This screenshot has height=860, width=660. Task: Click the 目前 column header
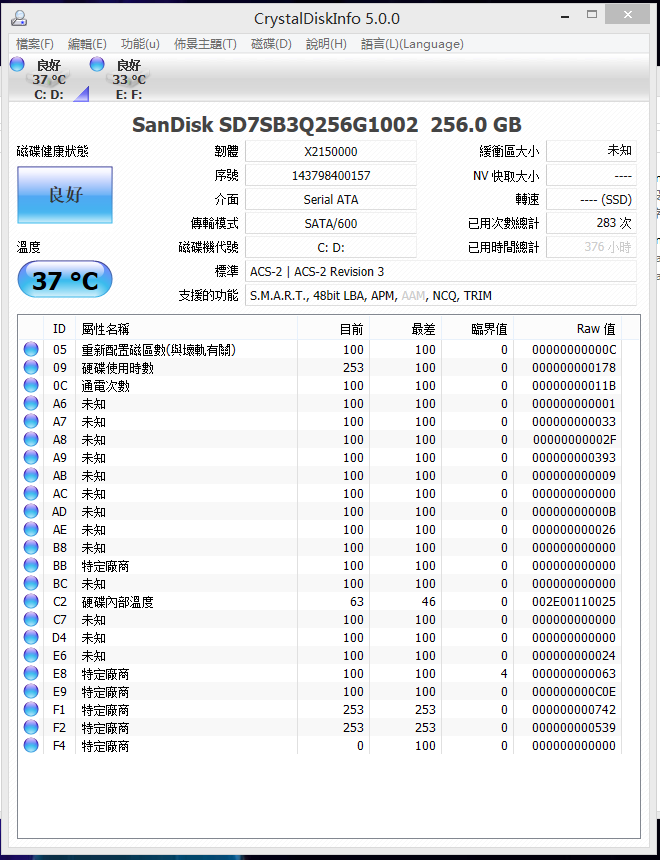(x=334, y=329)
